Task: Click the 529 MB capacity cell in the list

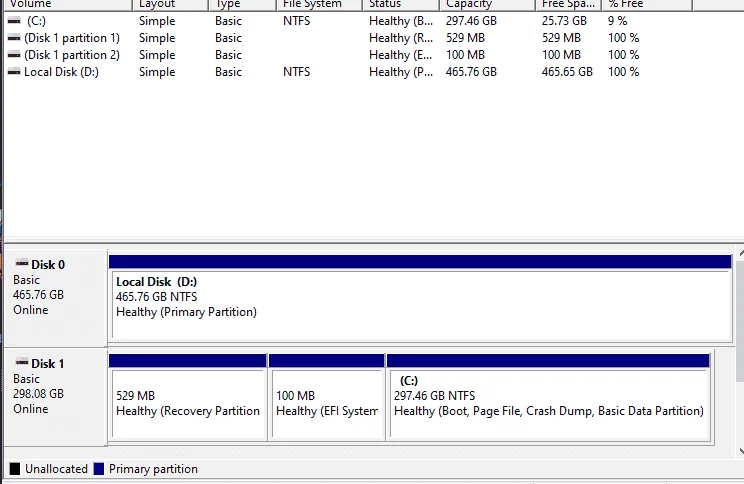Action: [465, 38]
